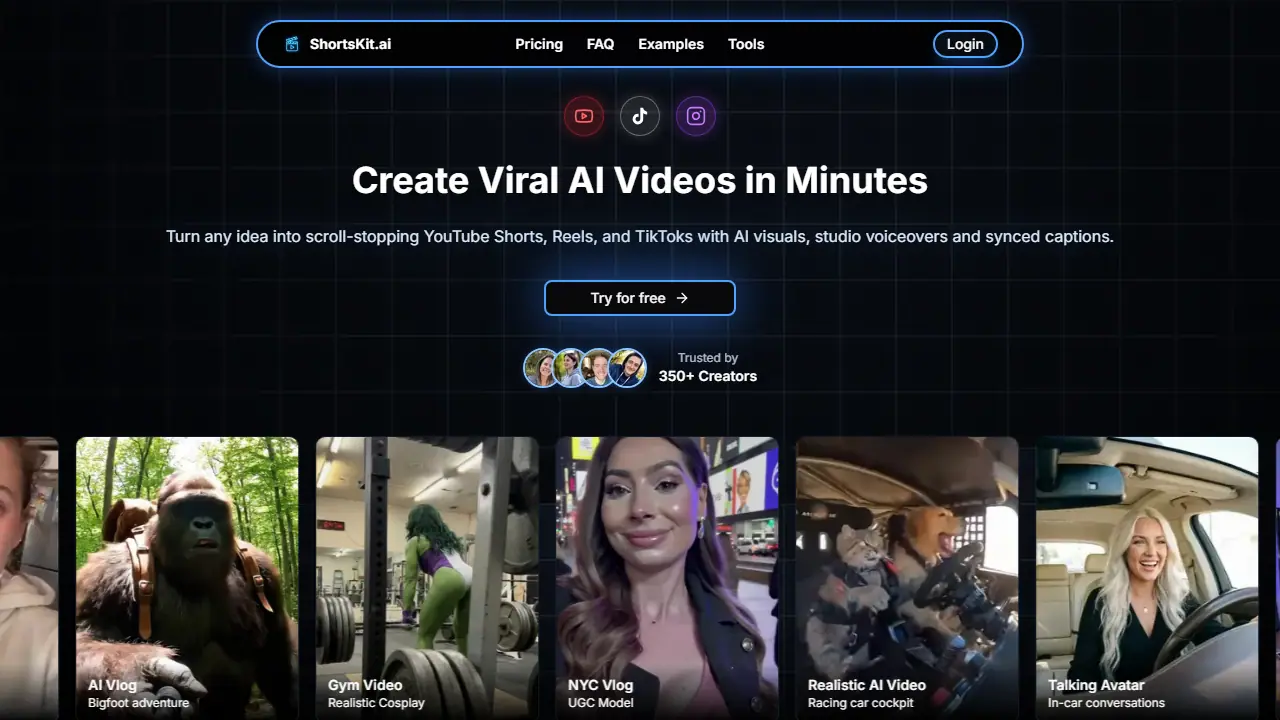Click the ShortsKit.ai brand name link
The width and height of the screenshot is (1280, 720).
coord(350,44)
